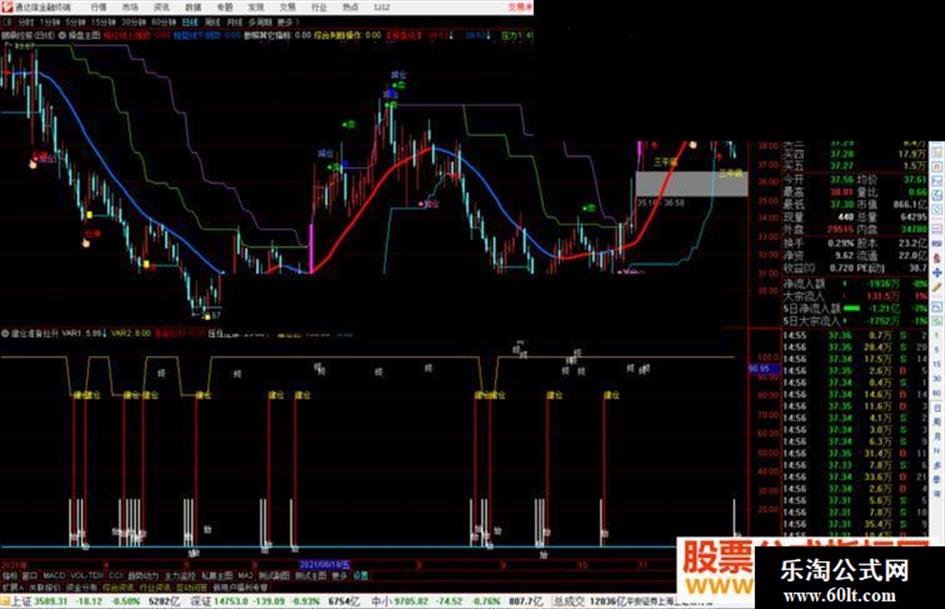This screenshot has width=945, height=609.
Task: Select the CCI indicator tab
Action: [x=116, y=576]
